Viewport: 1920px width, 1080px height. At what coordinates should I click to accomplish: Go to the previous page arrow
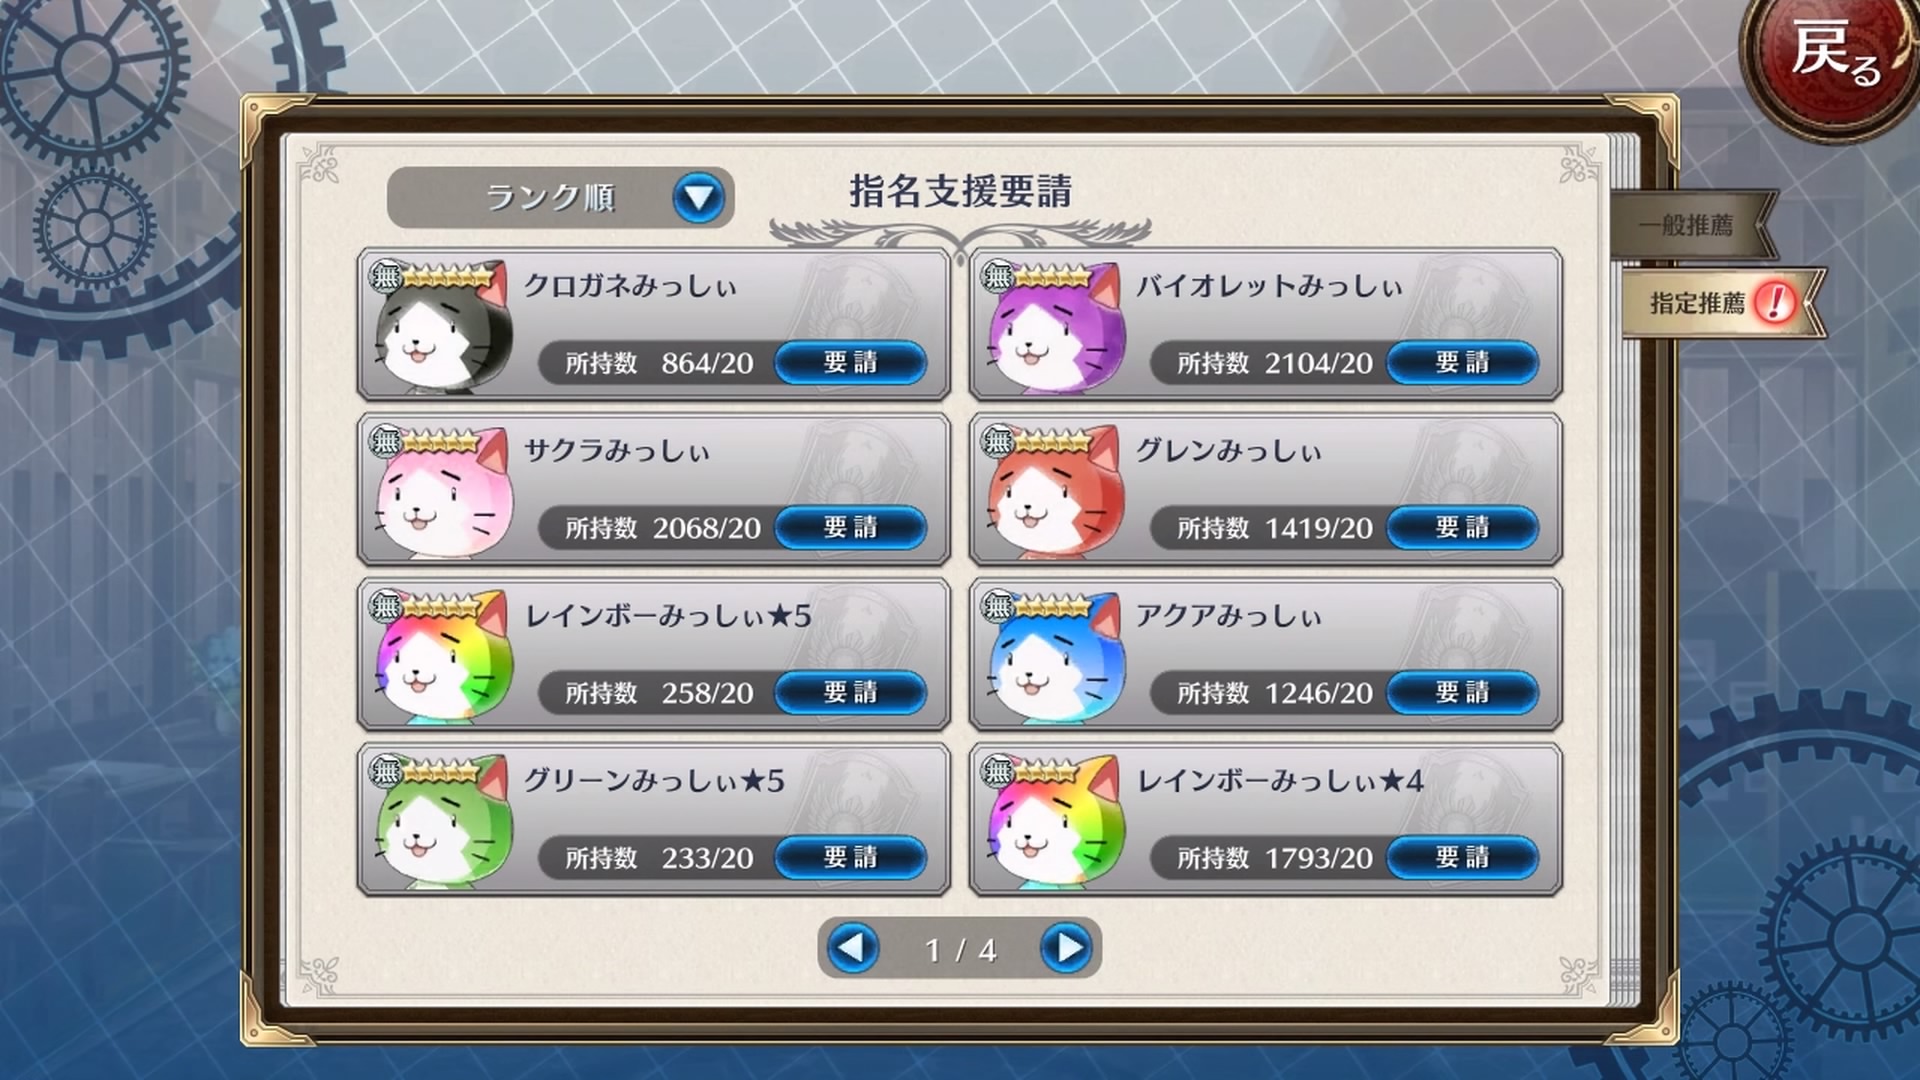tap(852, 947)
